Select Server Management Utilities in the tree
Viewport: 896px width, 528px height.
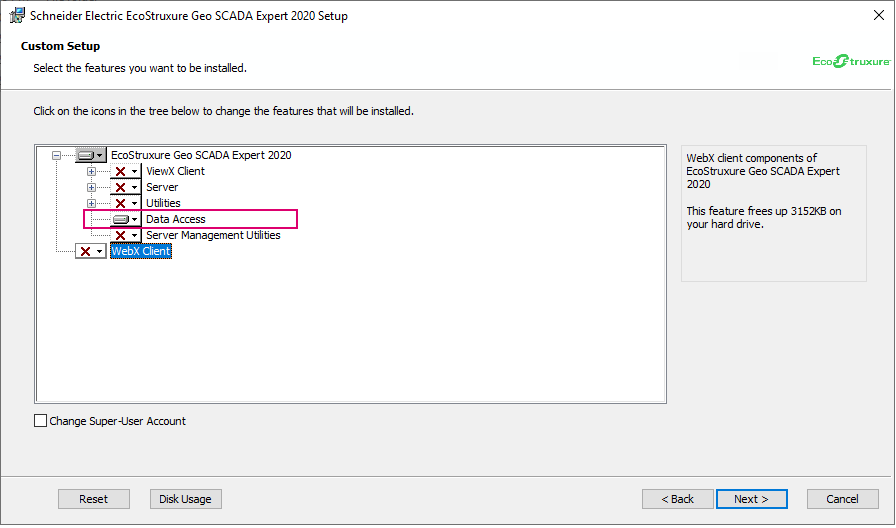213,236
